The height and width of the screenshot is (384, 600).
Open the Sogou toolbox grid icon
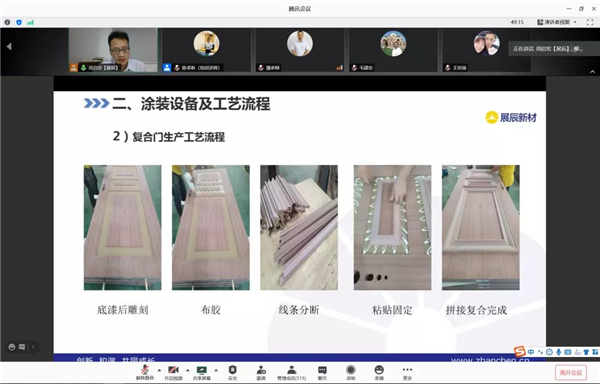[x=595, y=352]
